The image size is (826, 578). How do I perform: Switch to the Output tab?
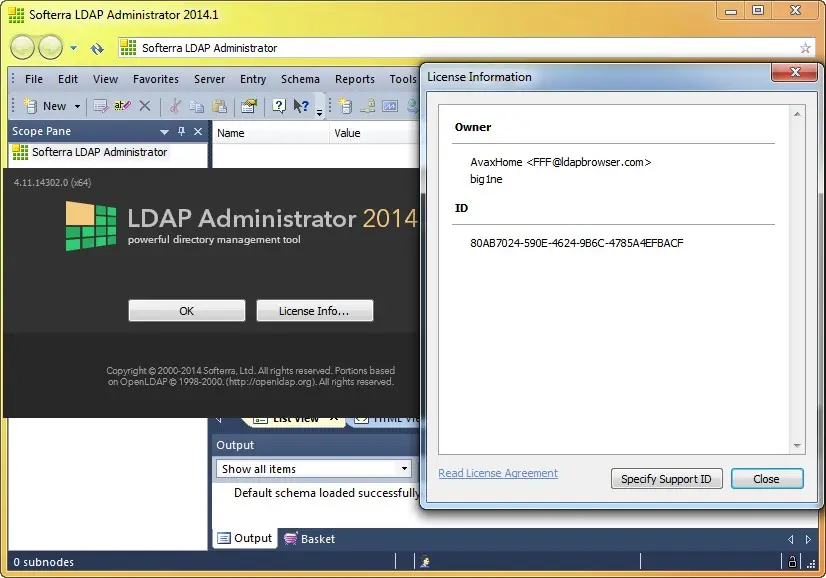(245, 538)
